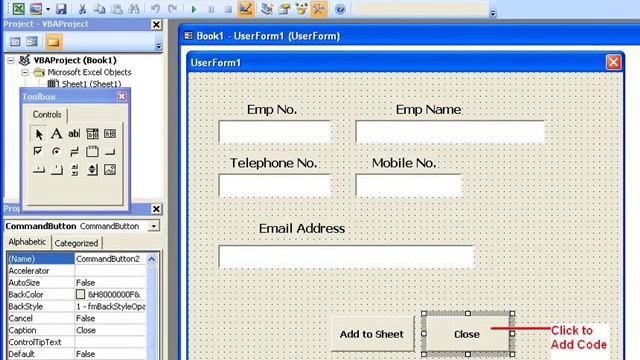Click the Redo arrow icon
Viewport: 640px width, 360px height.
point(172,9)
